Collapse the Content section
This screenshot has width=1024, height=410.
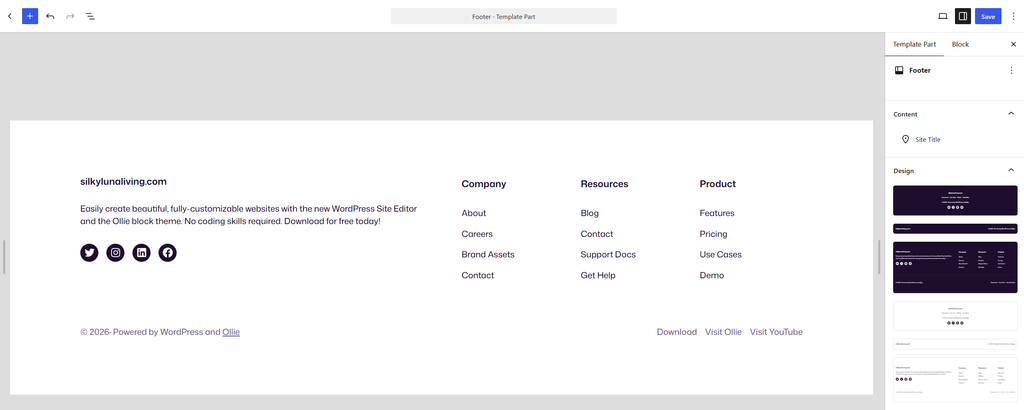pos(954,114)
